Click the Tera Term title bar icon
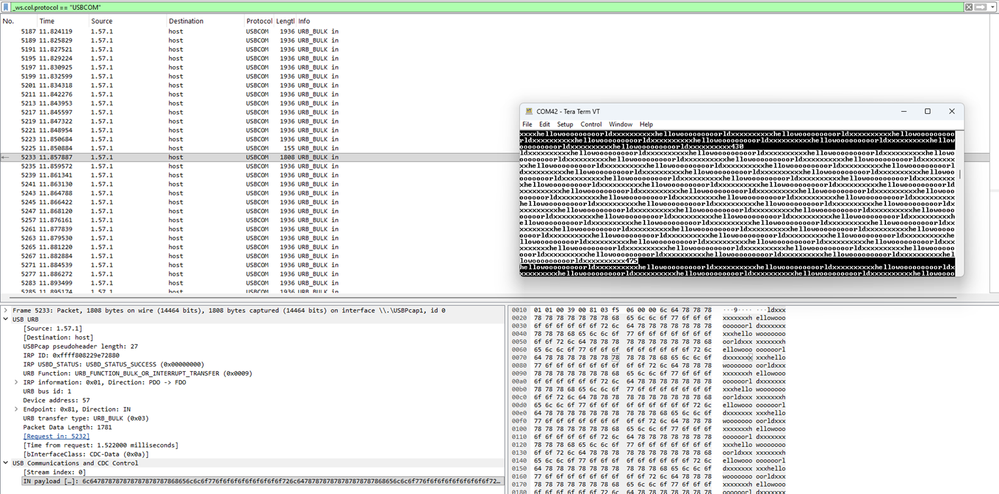 [x=528, y=112]
